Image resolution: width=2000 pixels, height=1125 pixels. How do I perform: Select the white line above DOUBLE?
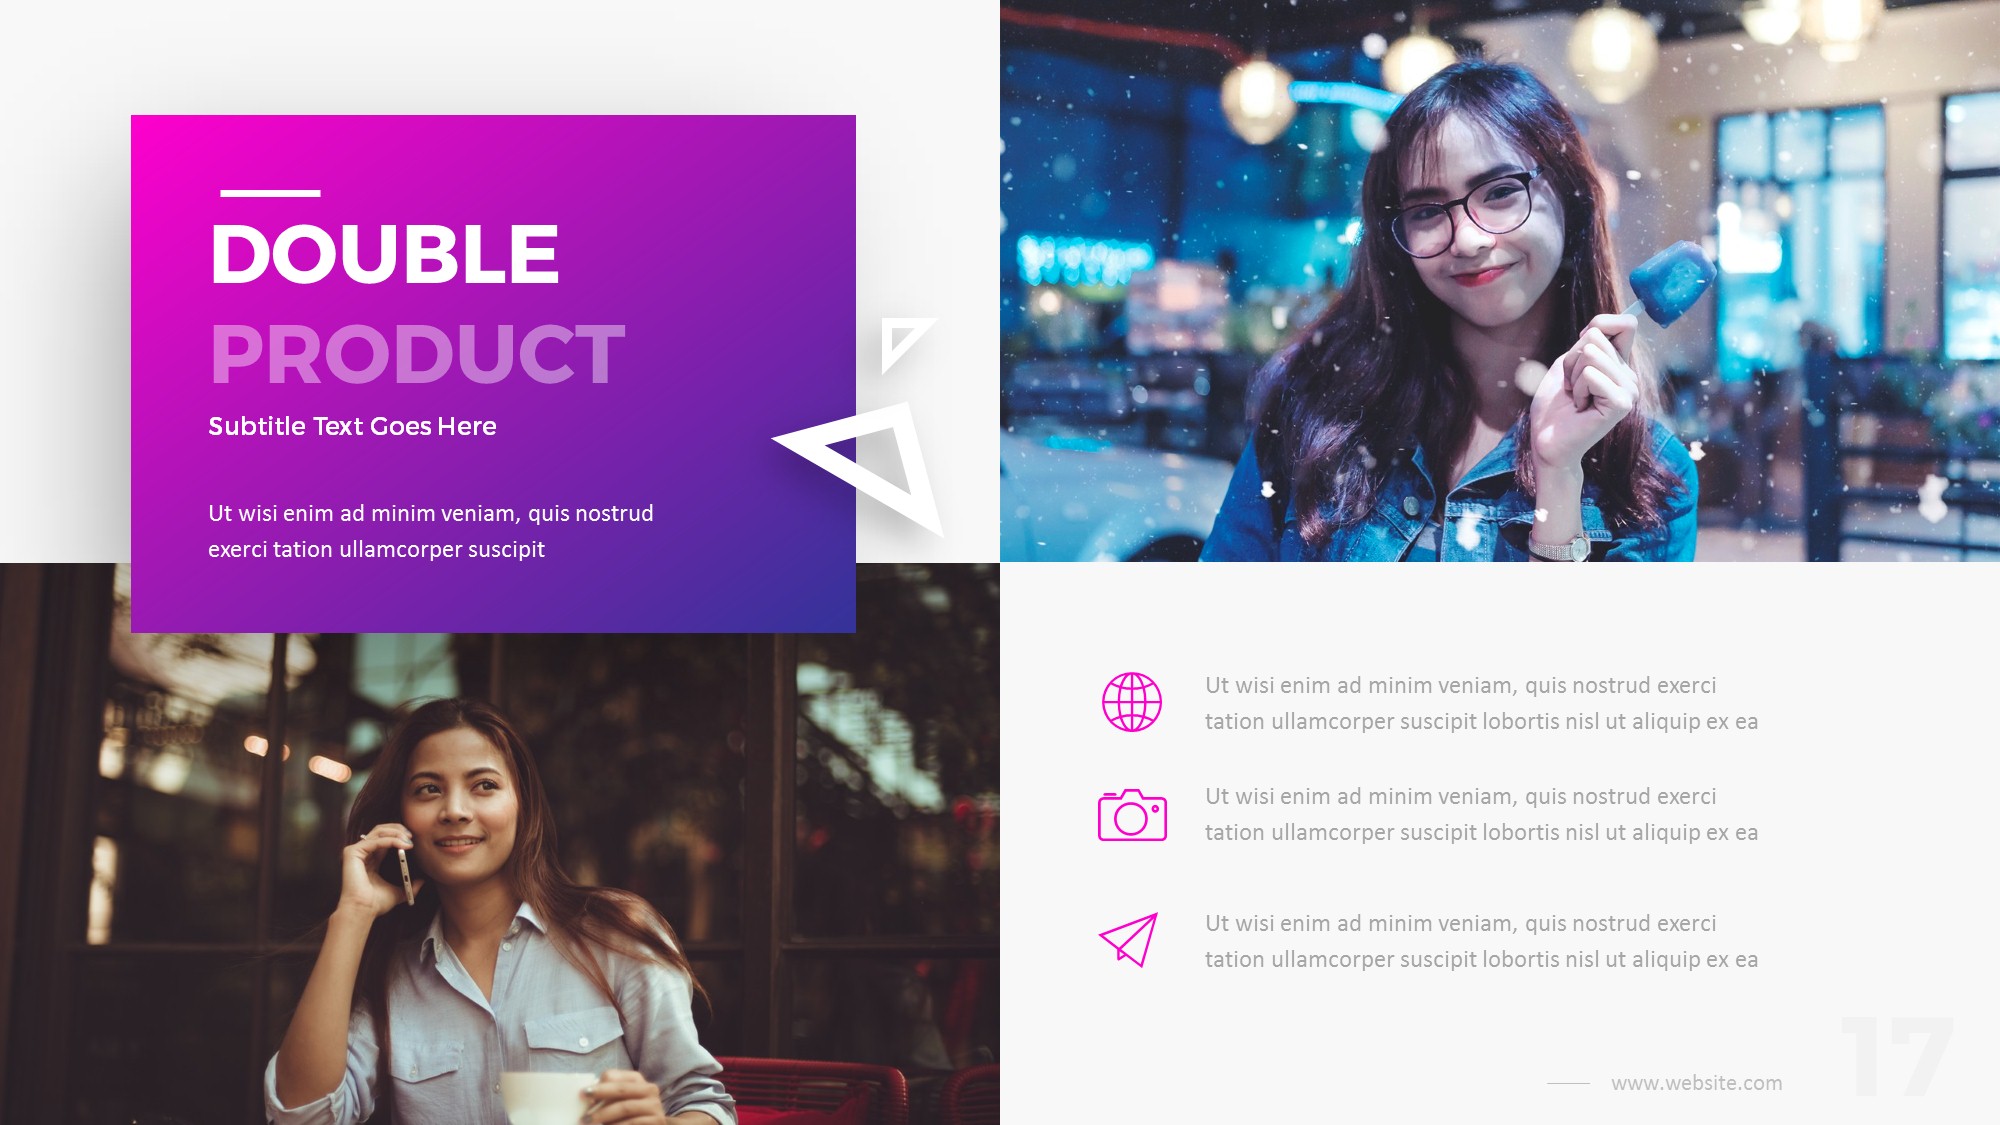pyautogui.click(x=270, y=193)
